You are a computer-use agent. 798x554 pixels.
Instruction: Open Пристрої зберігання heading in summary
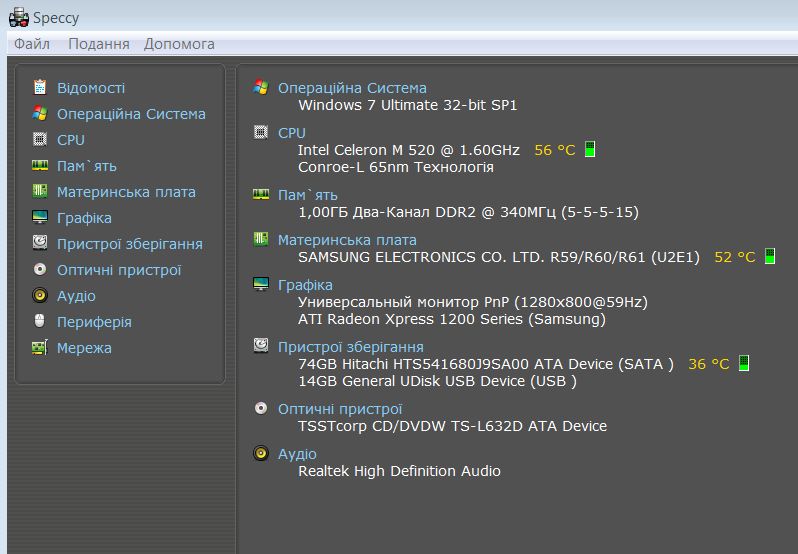point(350,347)
